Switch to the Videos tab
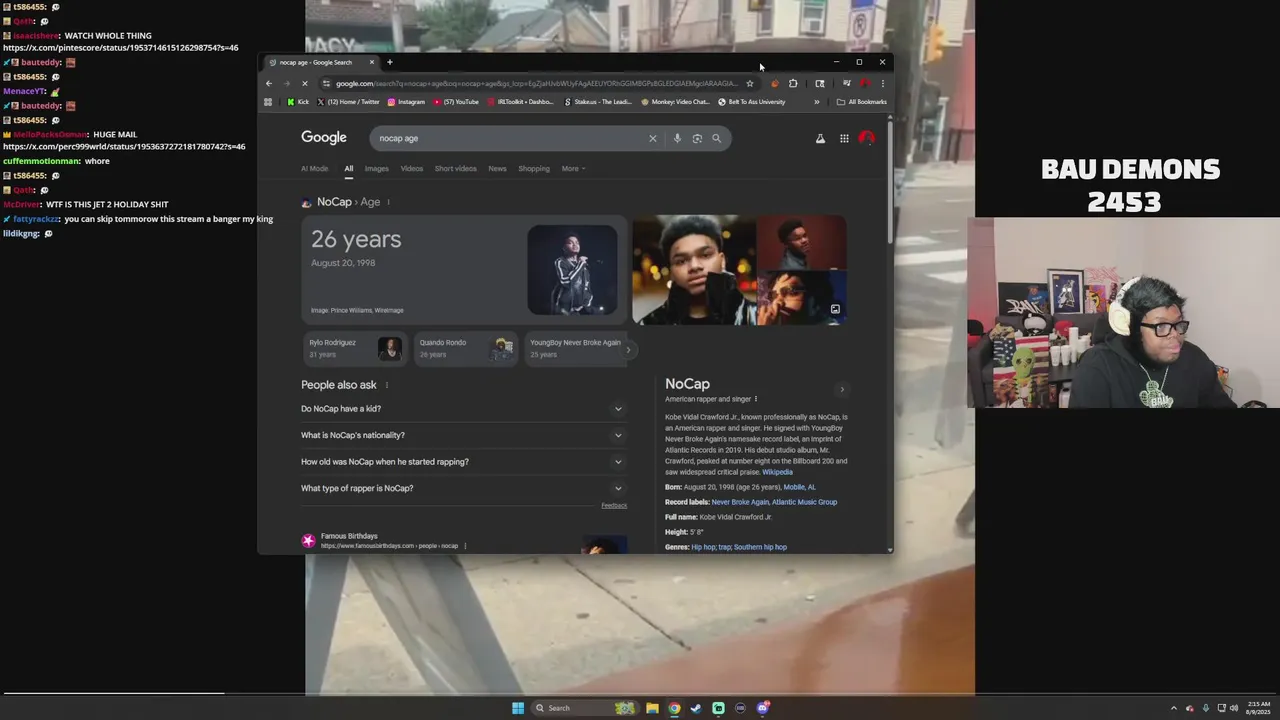 [x=412, y=168]
